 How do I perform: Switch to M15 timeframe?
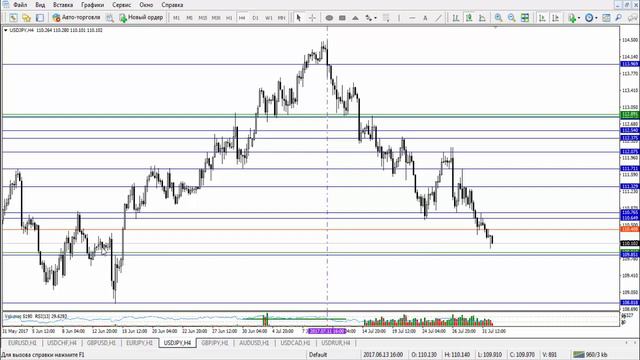[x=203, y=18]
